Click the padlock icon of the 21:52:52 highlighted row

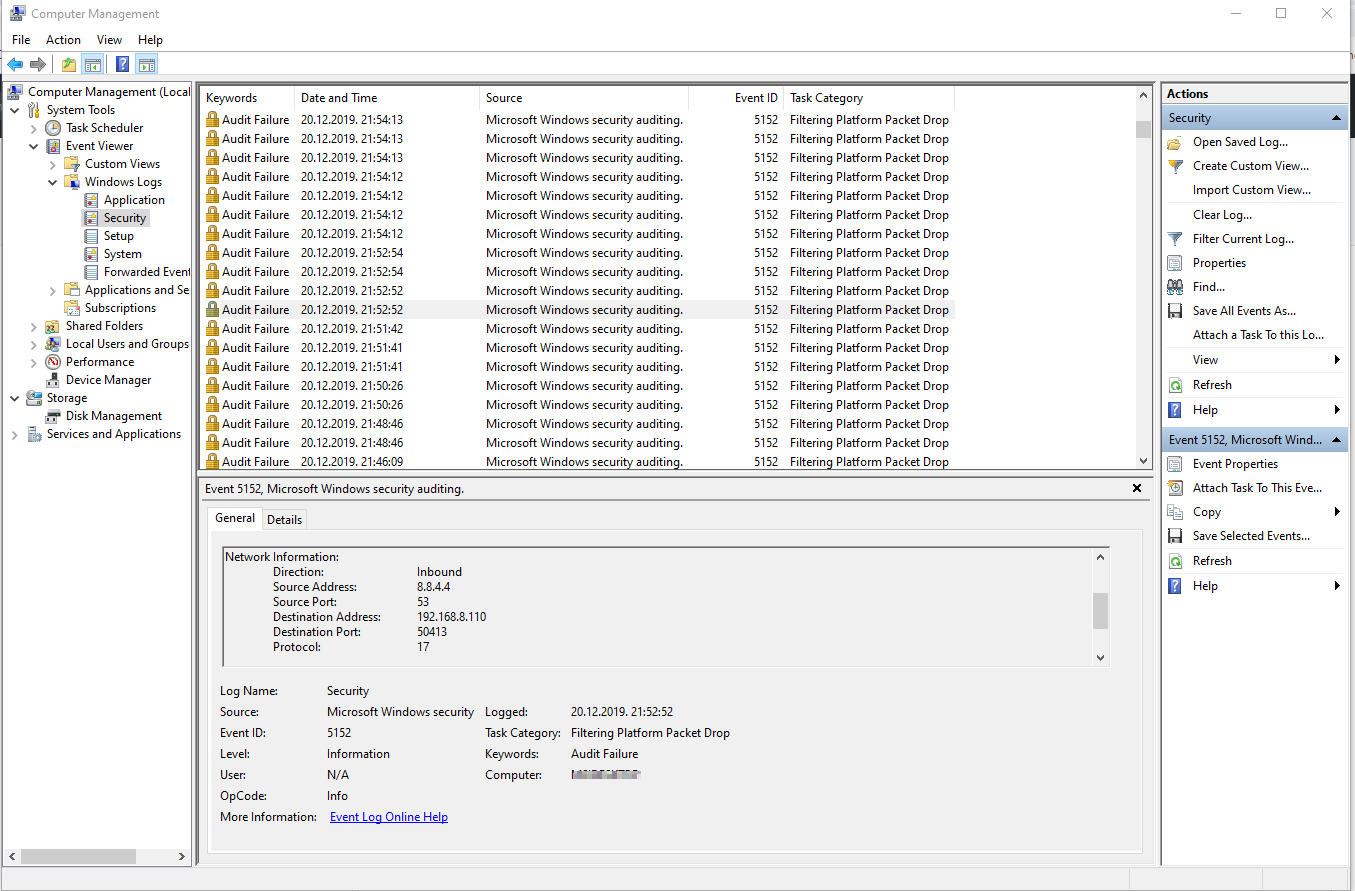[212, 310]
